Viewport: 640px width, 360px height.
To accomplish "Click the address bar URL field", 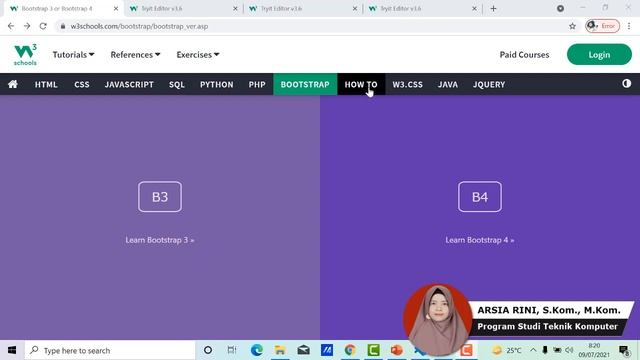I will pos(318,26).
